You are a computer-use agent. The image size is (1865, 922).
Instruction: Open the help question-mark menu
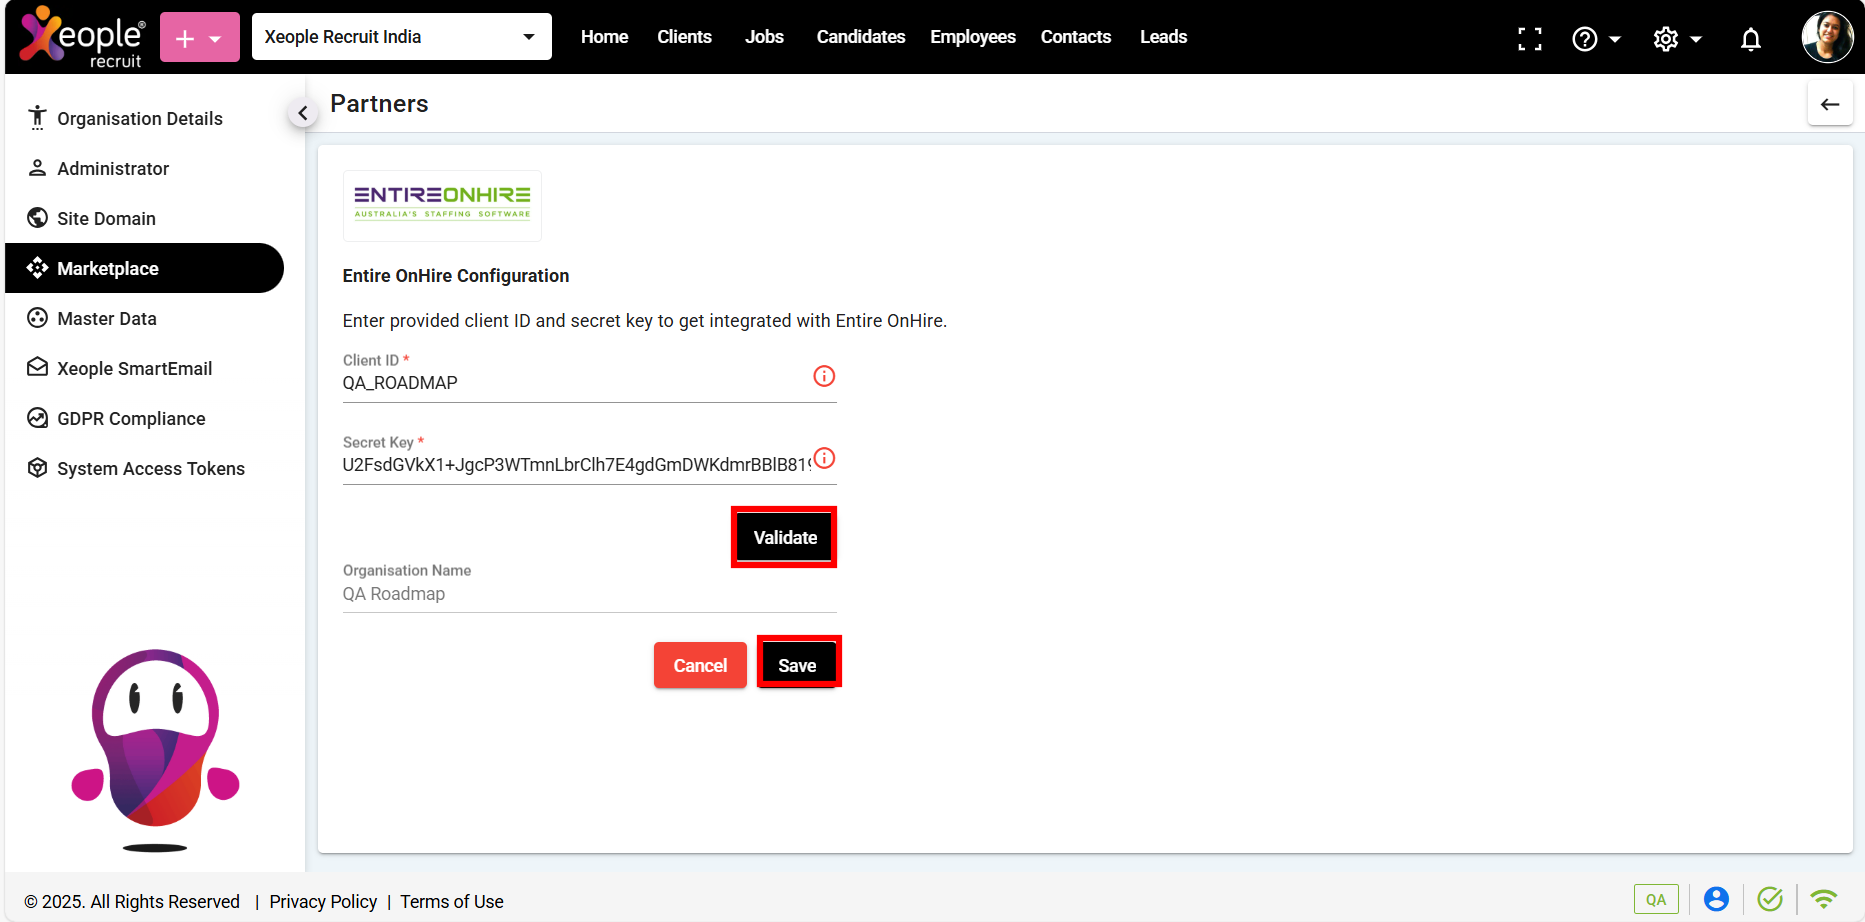tap(1596, 39)
